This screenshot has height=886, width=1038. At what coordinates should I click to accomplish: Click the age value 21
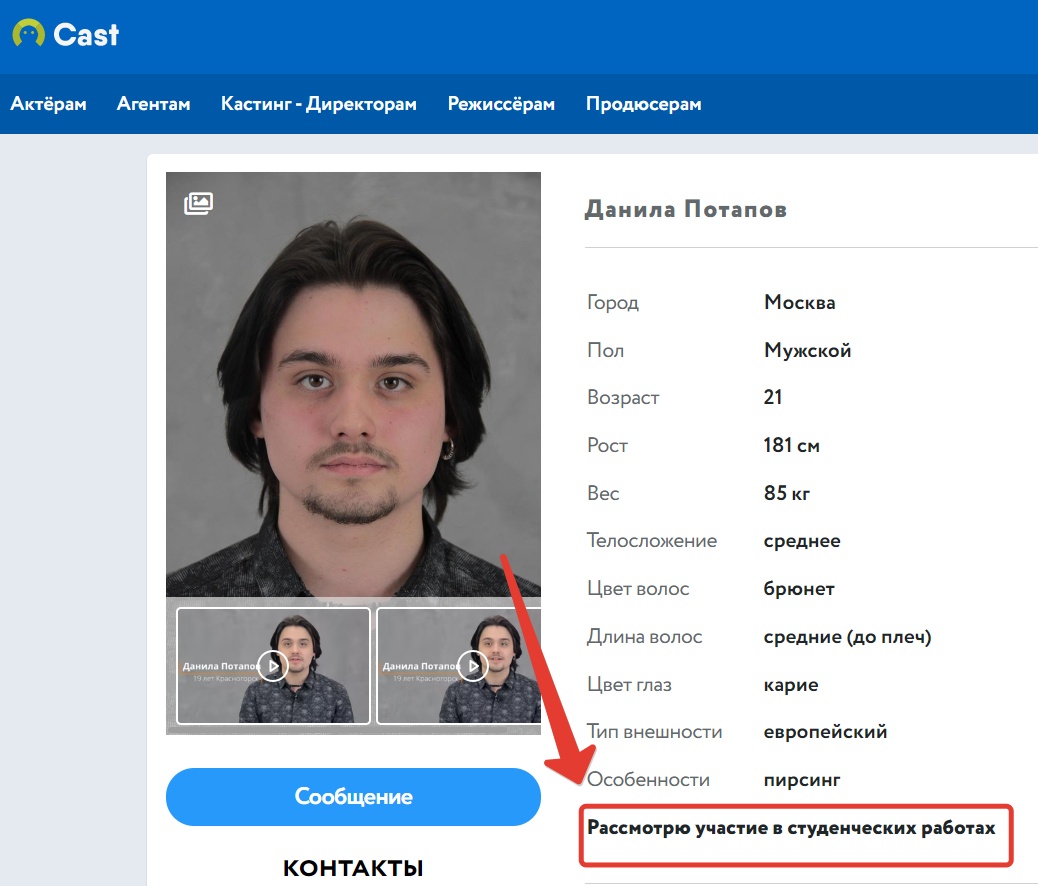773,397
